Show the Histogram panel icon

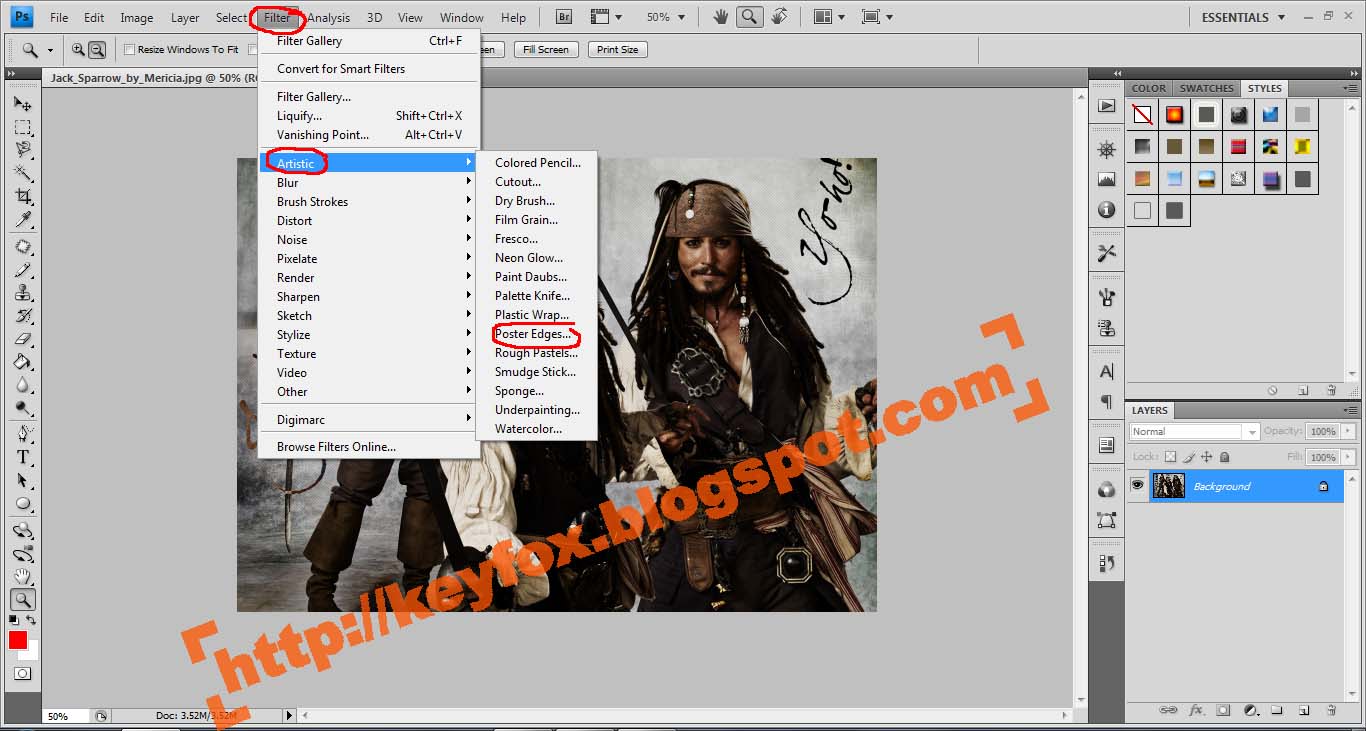[x=1106, y=180]
